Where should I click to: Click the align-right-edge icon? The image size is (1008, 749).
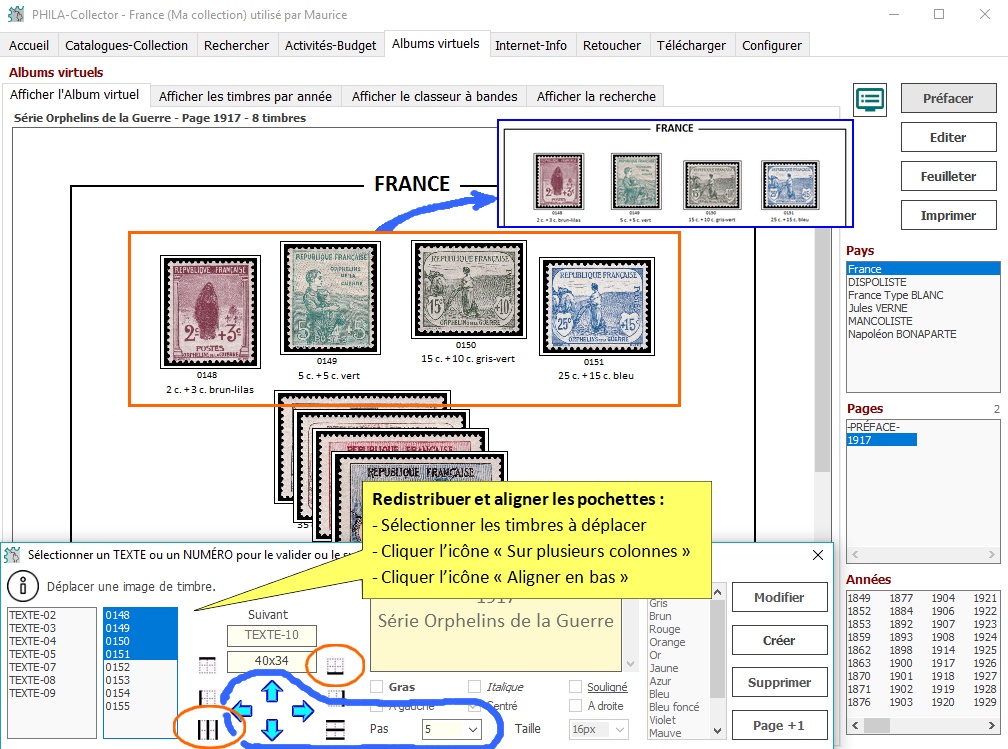[336, 696]
